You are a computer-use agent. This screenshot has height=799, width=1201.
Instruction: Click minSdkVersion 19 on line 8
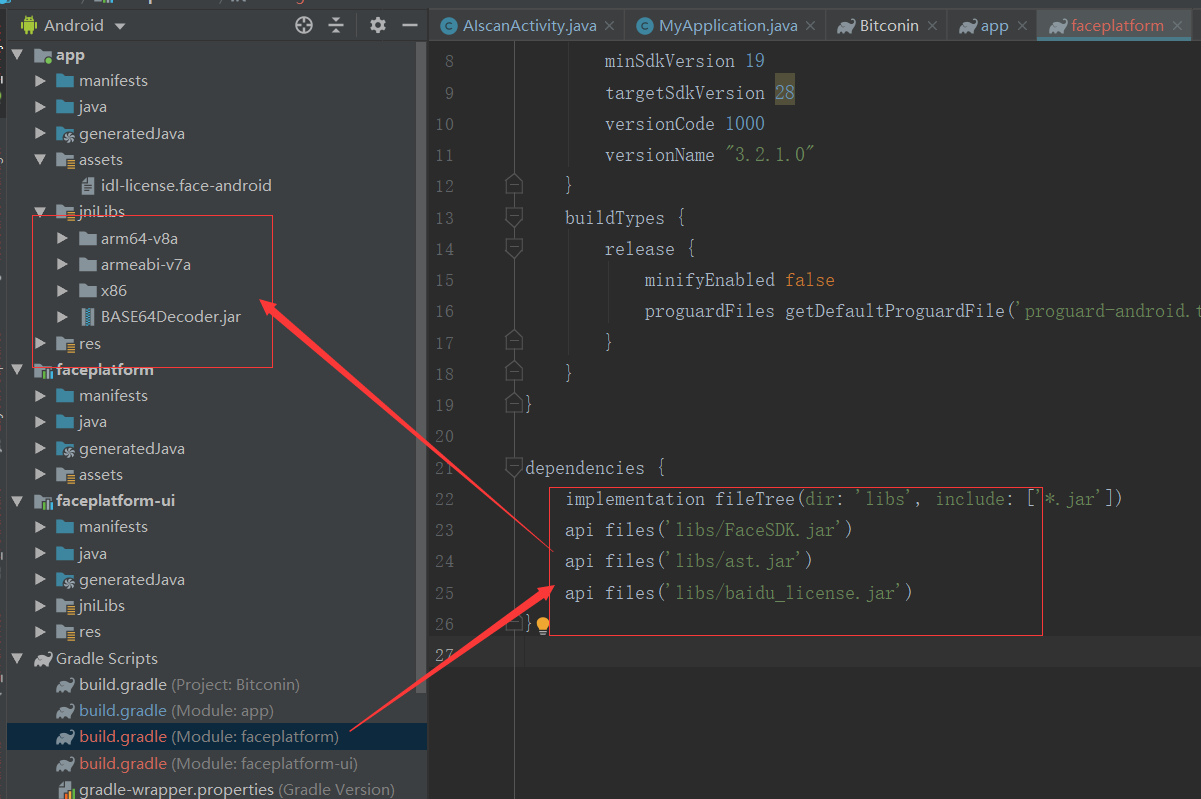click(685, 61)
